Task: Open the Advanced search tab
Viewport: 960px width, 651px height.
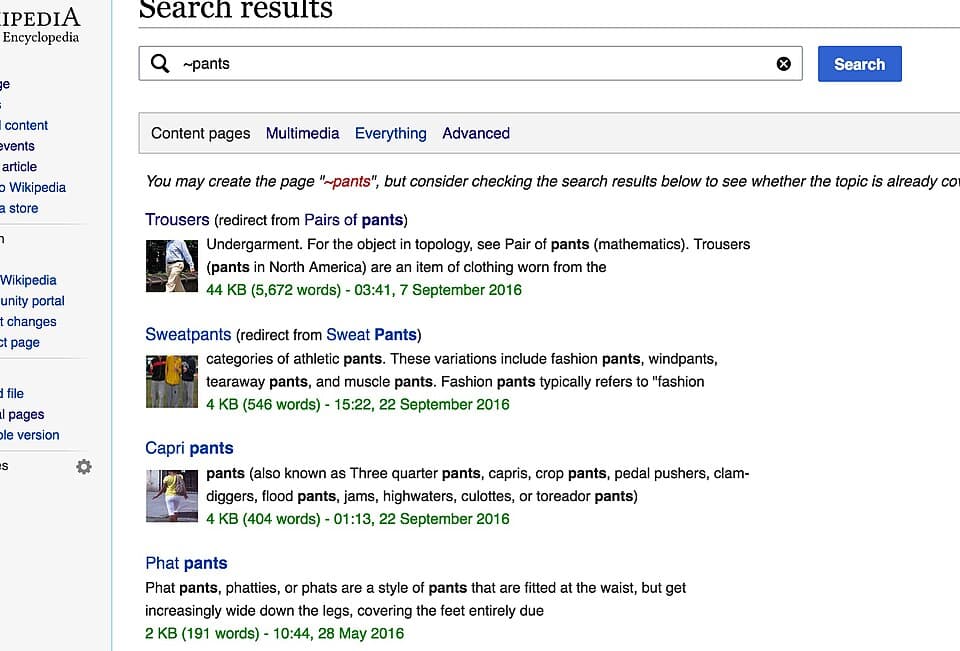Action: point(476,133)
